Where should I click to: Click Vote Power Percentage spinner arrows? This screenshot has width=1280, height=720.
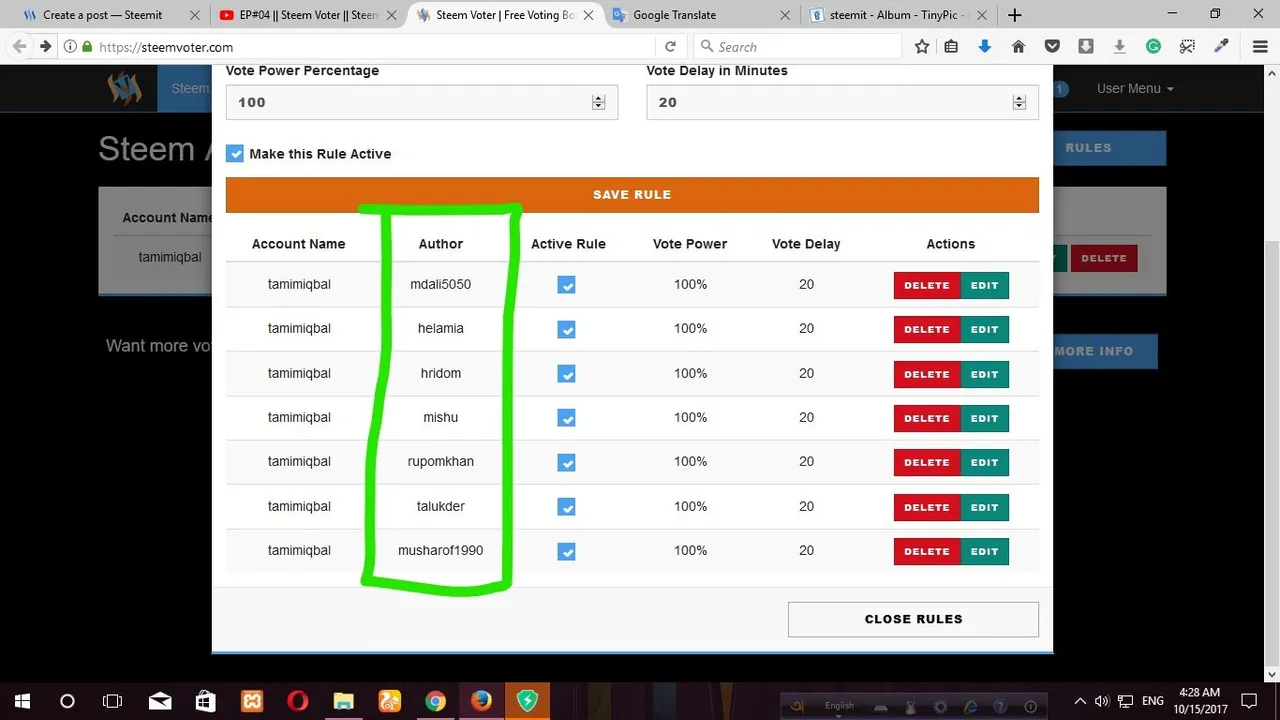pyautogui.click(x=598, y=102)
